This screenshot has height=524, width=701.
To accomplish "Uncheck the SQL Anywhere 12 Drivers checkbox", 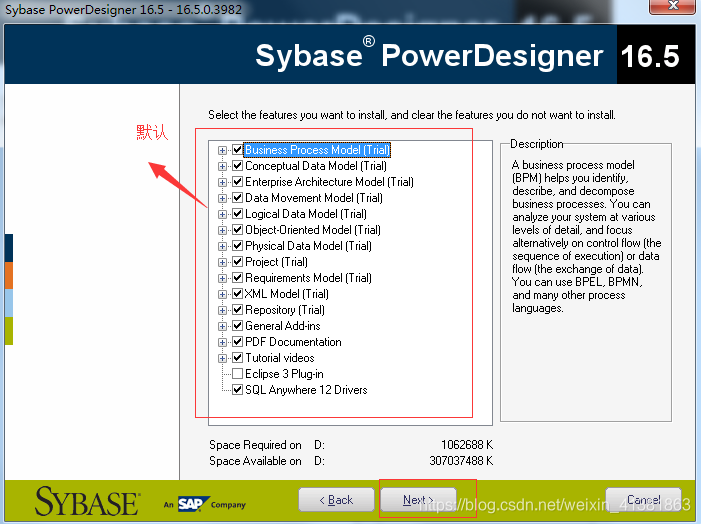I will click(237, 390).
